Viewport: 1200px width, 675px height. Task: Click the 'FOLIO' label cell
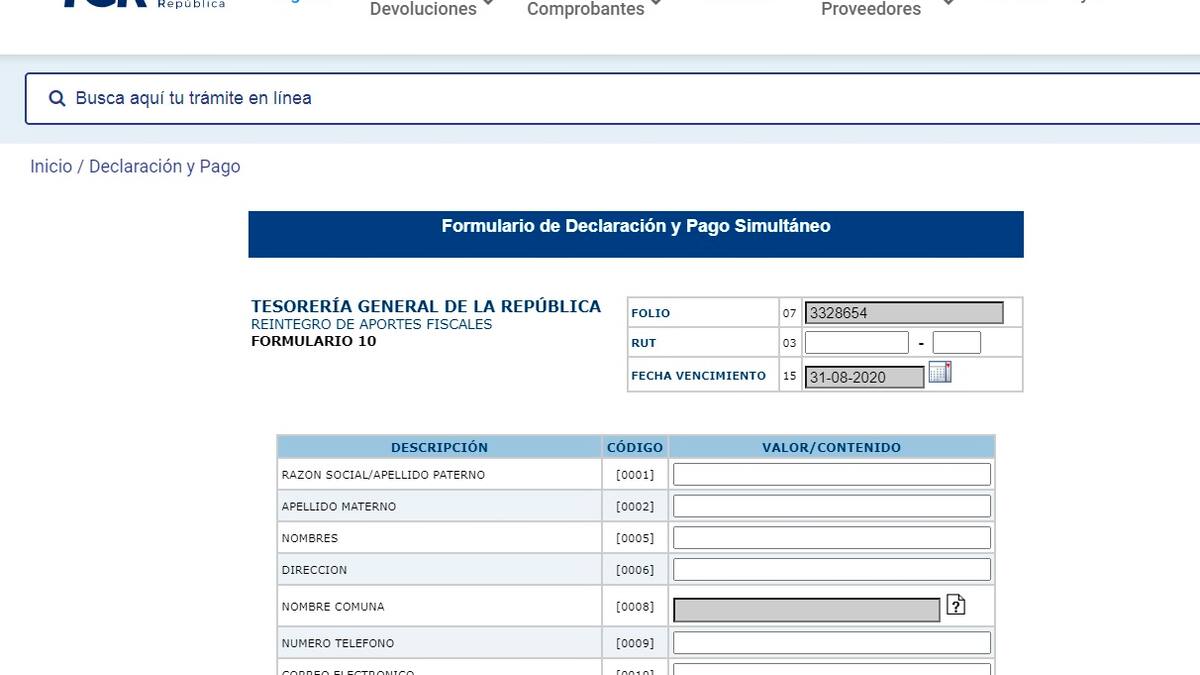point(703,313)
